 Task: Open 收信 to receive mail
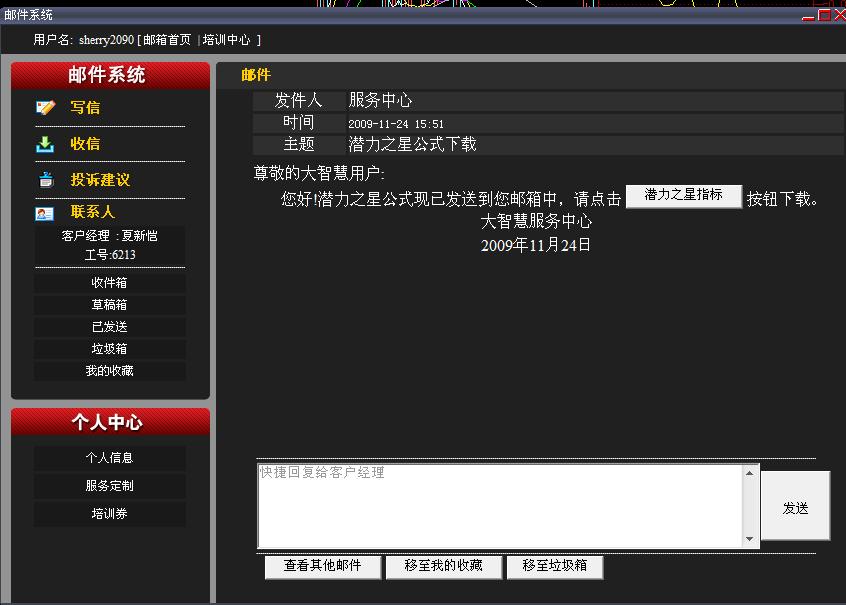85,144
